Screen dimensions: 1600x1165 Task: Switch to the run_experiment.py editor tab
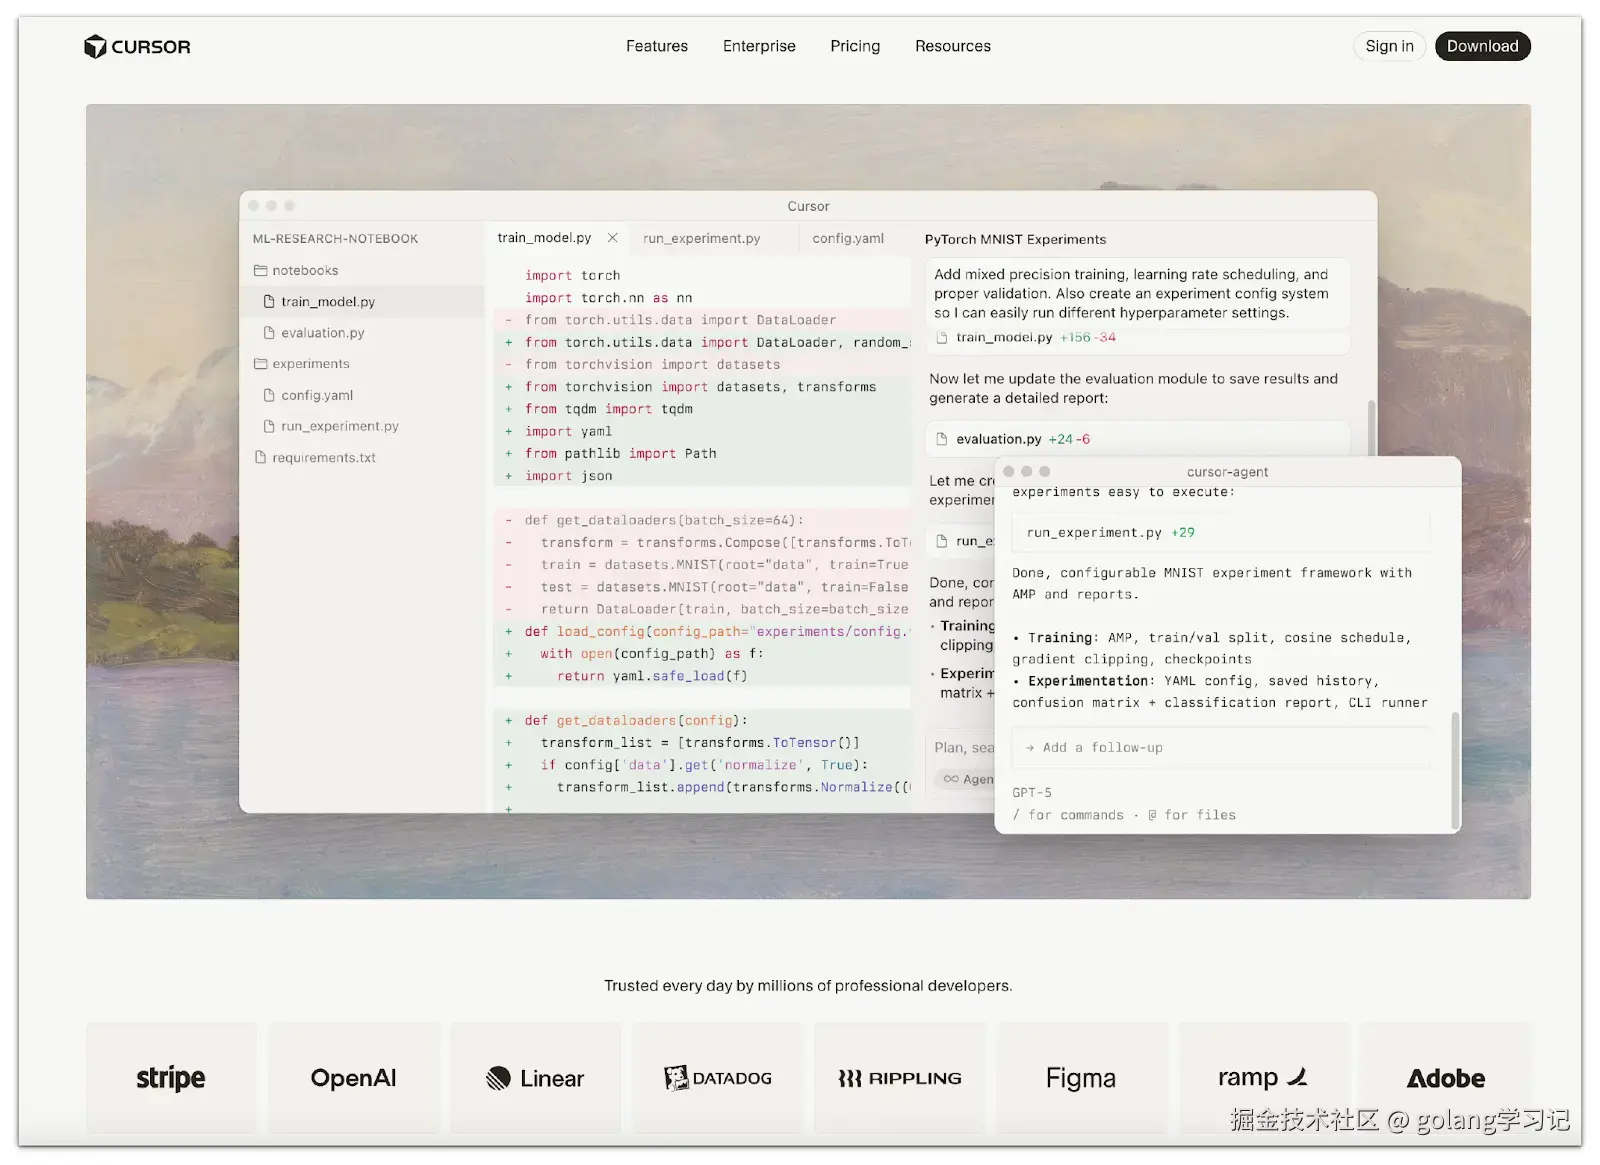702,238
